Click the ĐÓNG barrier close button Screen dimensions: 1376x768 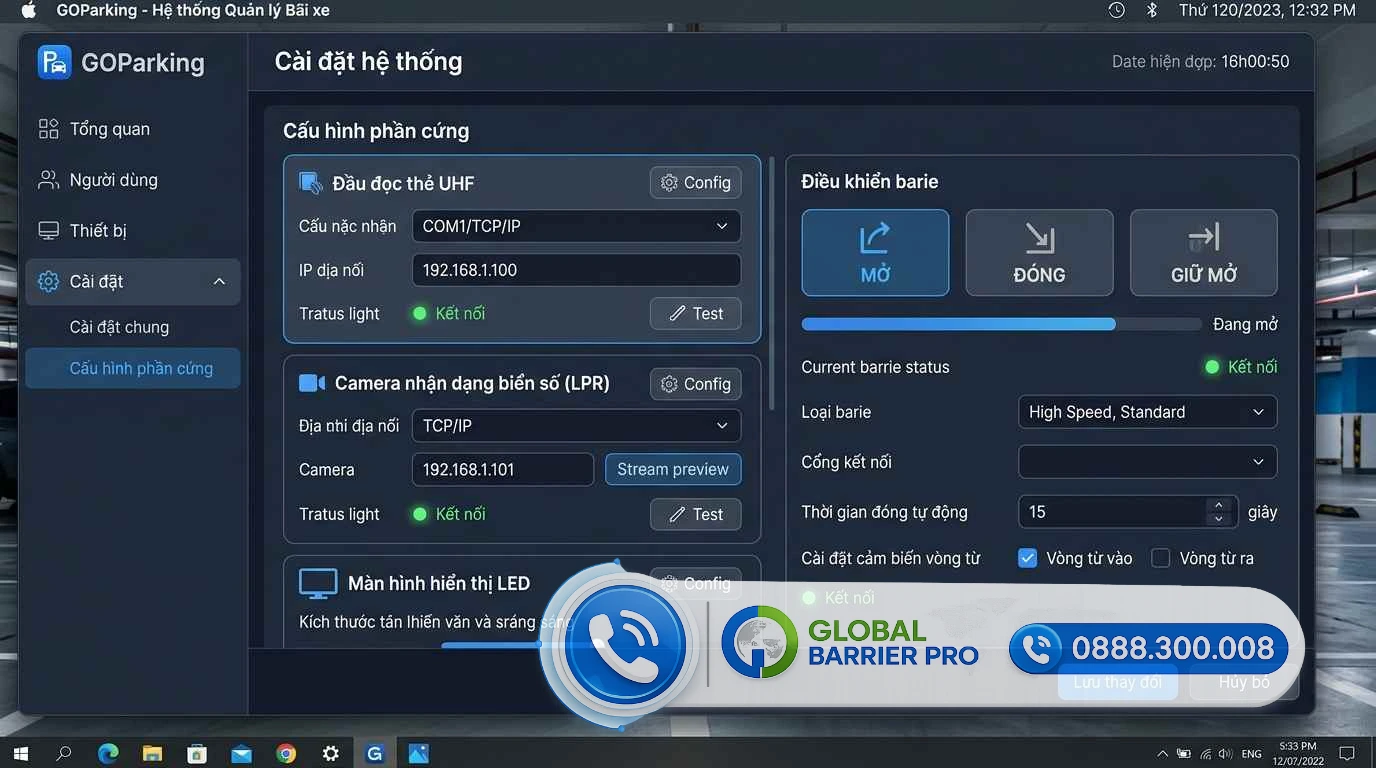click(x=1039, y=252)
